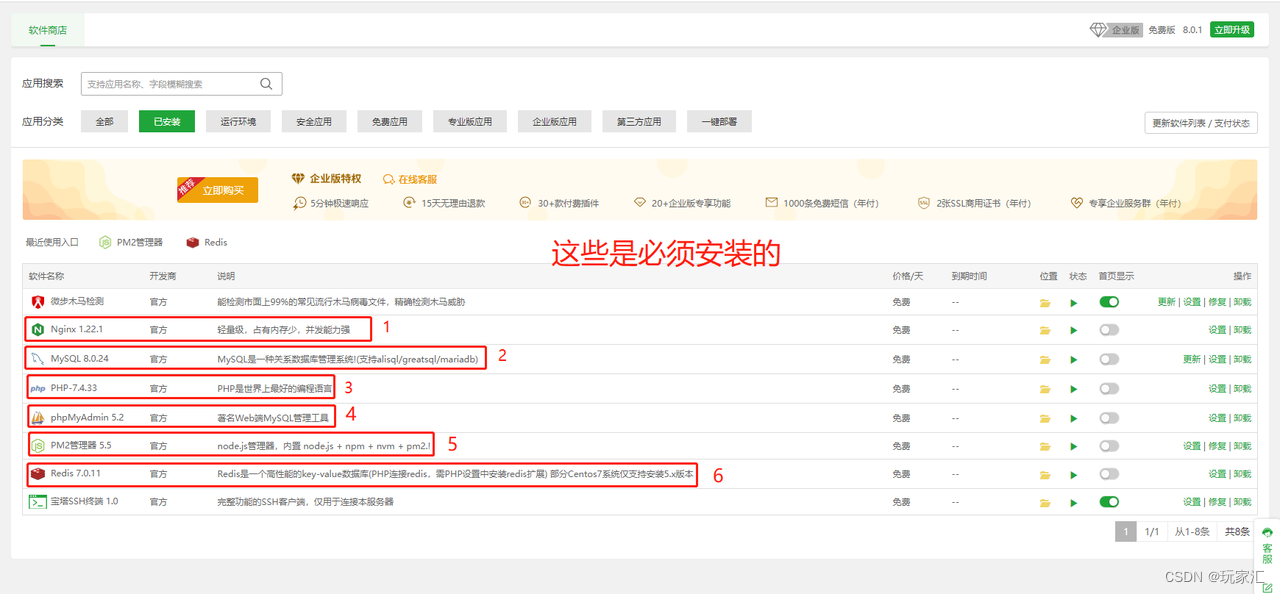
Task: Click the PHP logo icon
Action: pyautogui.click(x=38, y=388)
